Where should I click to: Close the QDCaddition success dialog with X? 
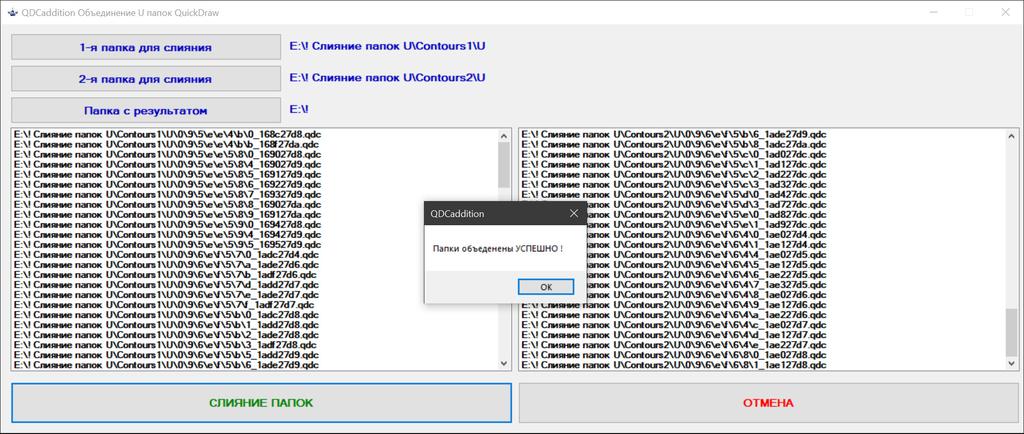pyautogui.click(x=574, y=213)
